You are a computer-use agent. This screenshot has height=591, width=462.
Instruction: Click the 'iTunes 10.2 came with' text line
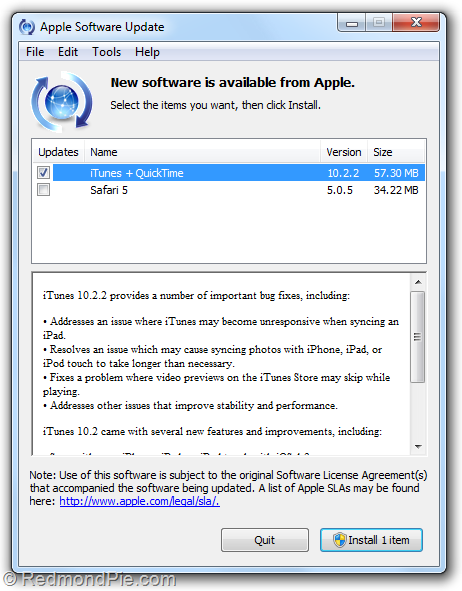212,431
